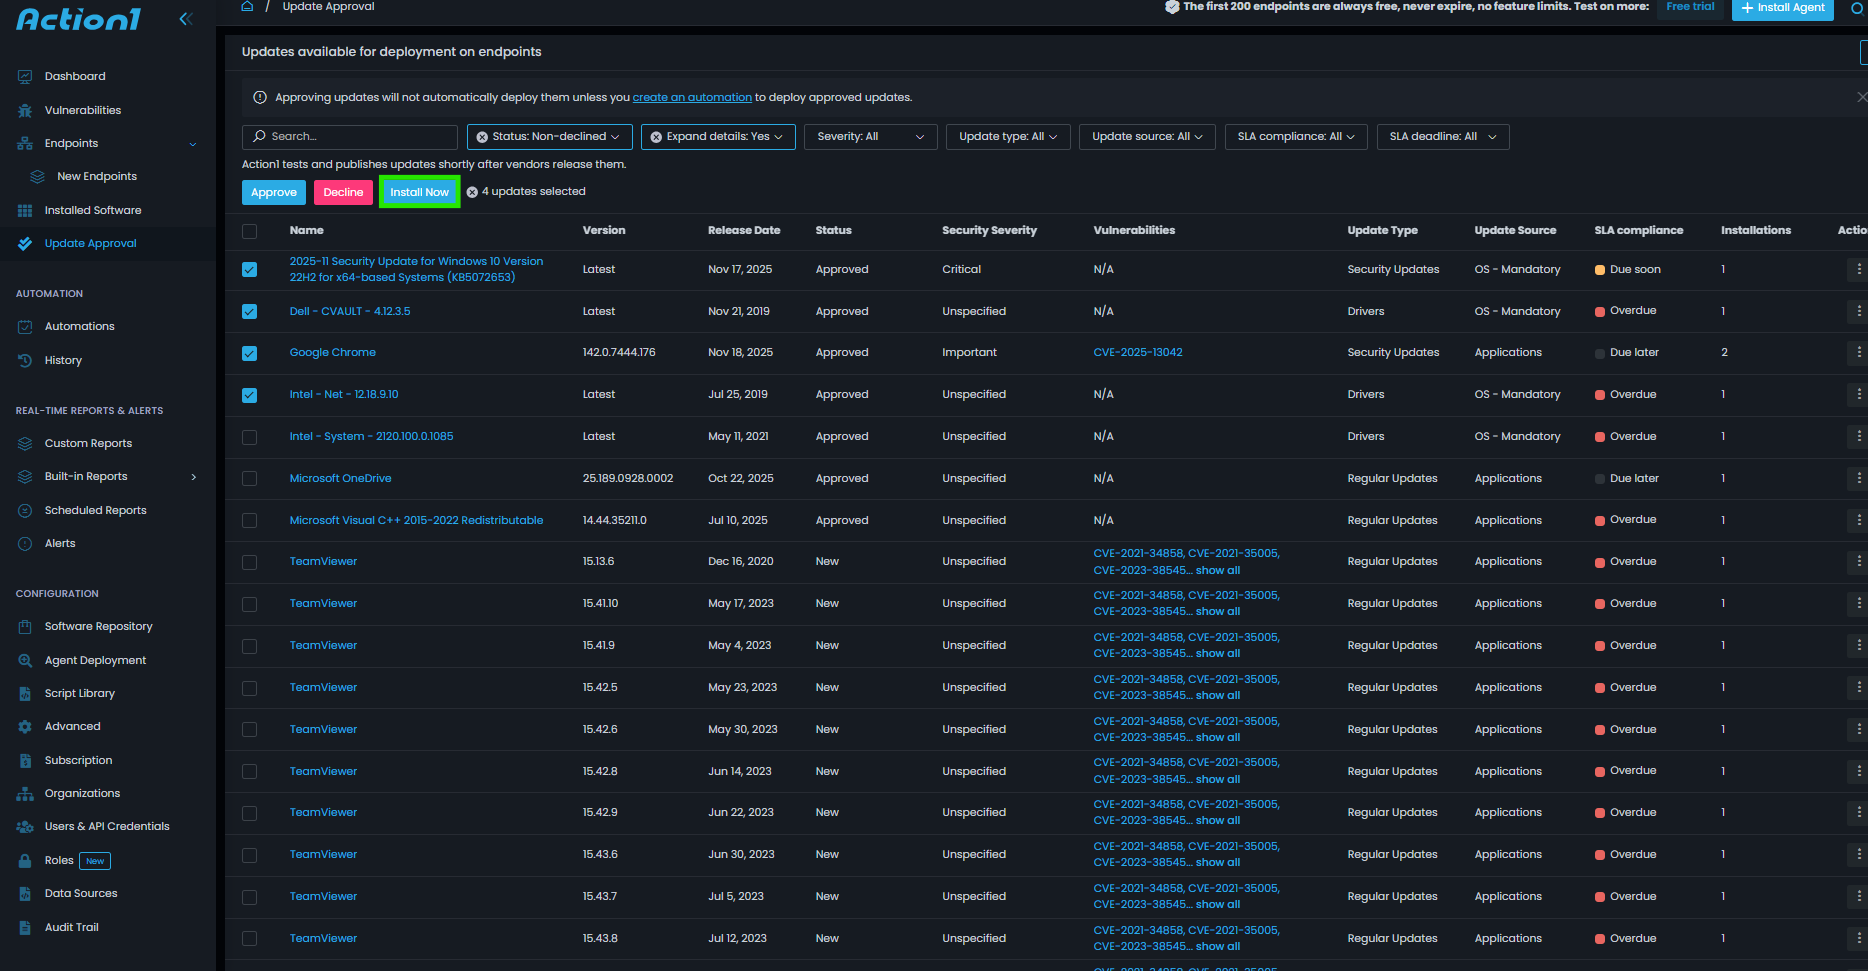Toggle the select-all checkbox in table header
The width and height of the screenshot is (1868, 971).
tap(250, 231)
